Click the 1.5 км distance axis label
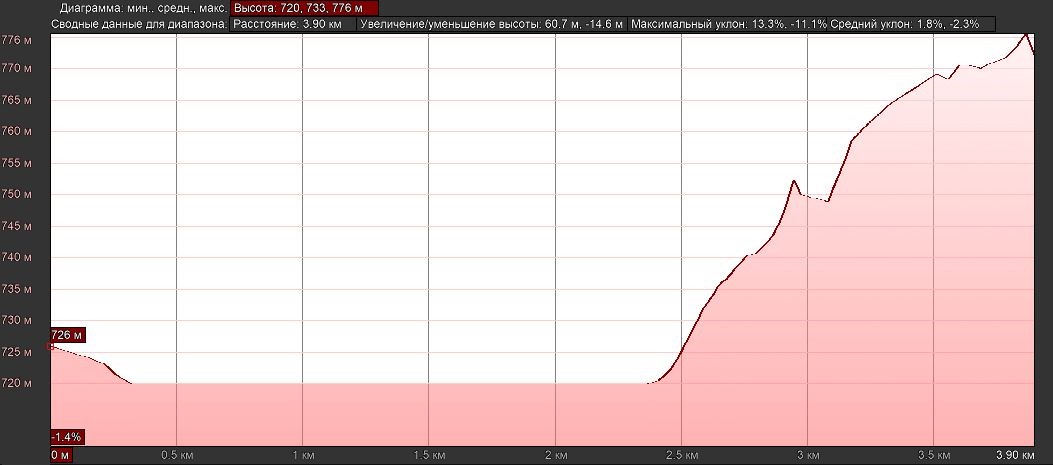This screenshot has height=465, width=1053. click(428, 455)
